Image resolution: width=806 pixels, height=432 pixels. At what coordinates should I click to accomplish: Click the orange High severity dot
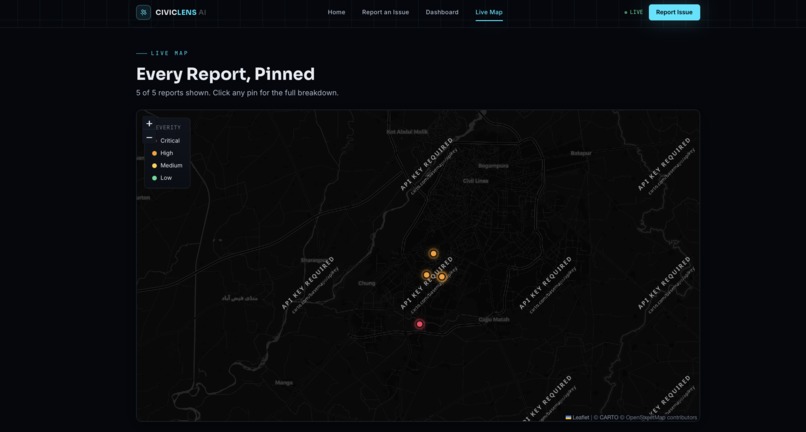[154, 153]
